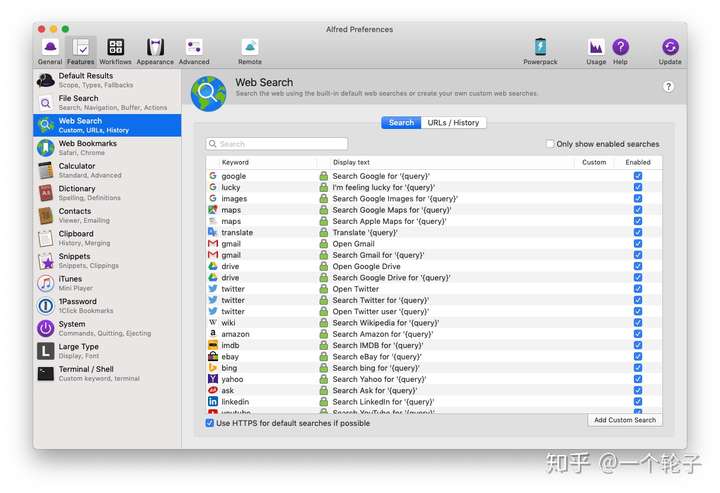Disable the images search checkbox

pyautogui.click(x=638, y=198)
